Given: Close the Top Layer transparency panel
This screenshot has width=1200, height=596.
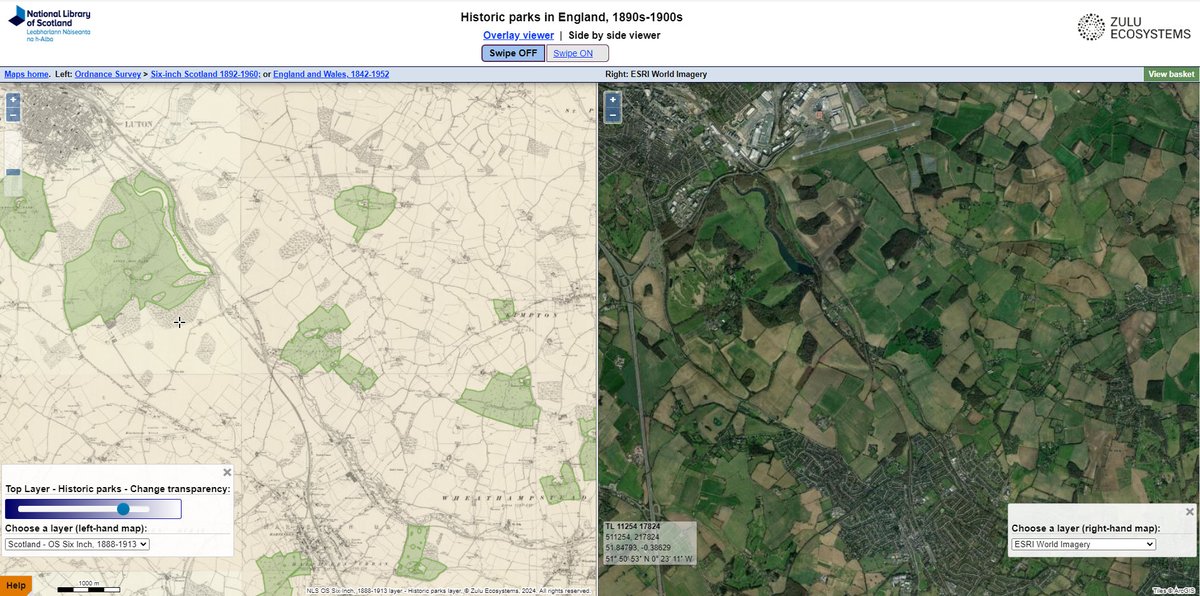Looking at the screenshot, I should [x=226, y=471].
